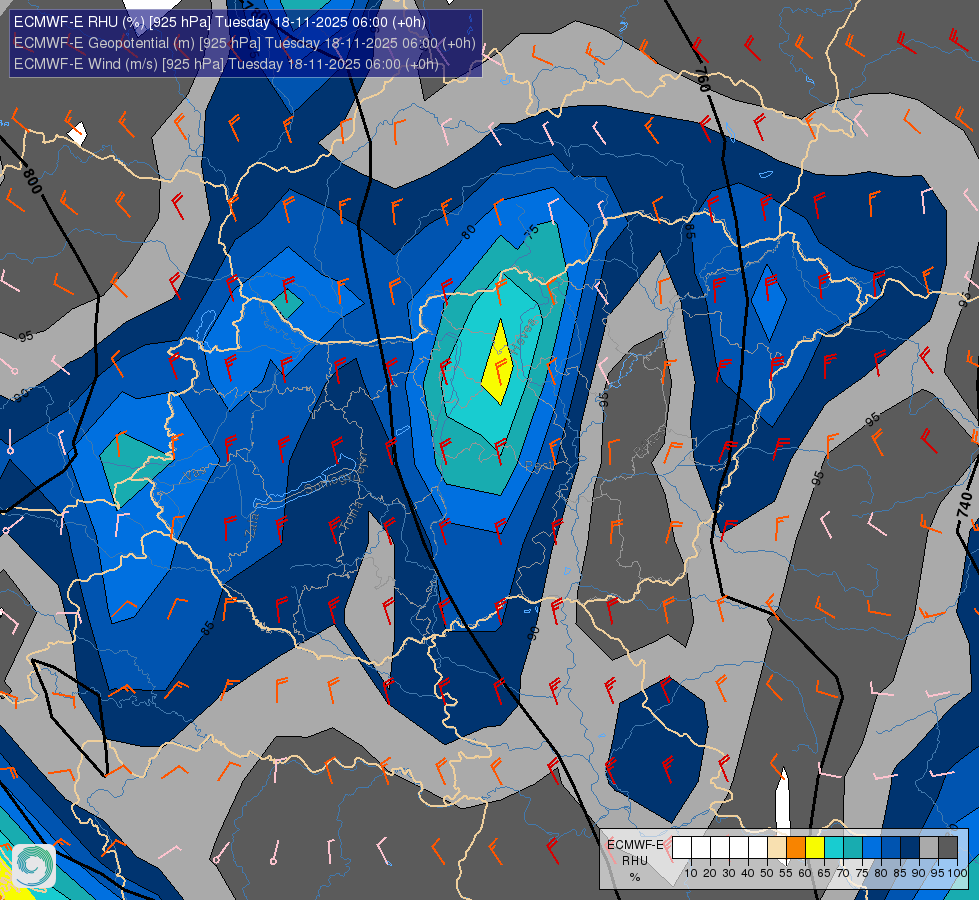Click the legend tick value 60

pos(805,873)
